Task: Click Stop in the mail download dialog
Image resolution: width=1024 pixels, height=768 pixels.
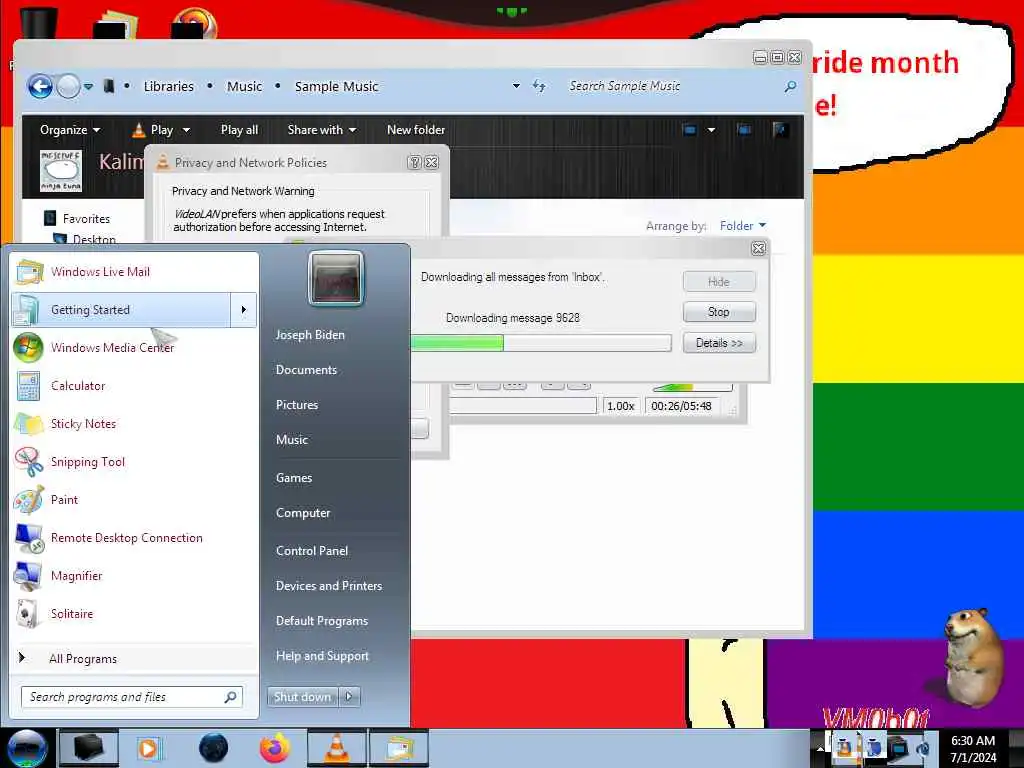Action: [x=719, y=312]
